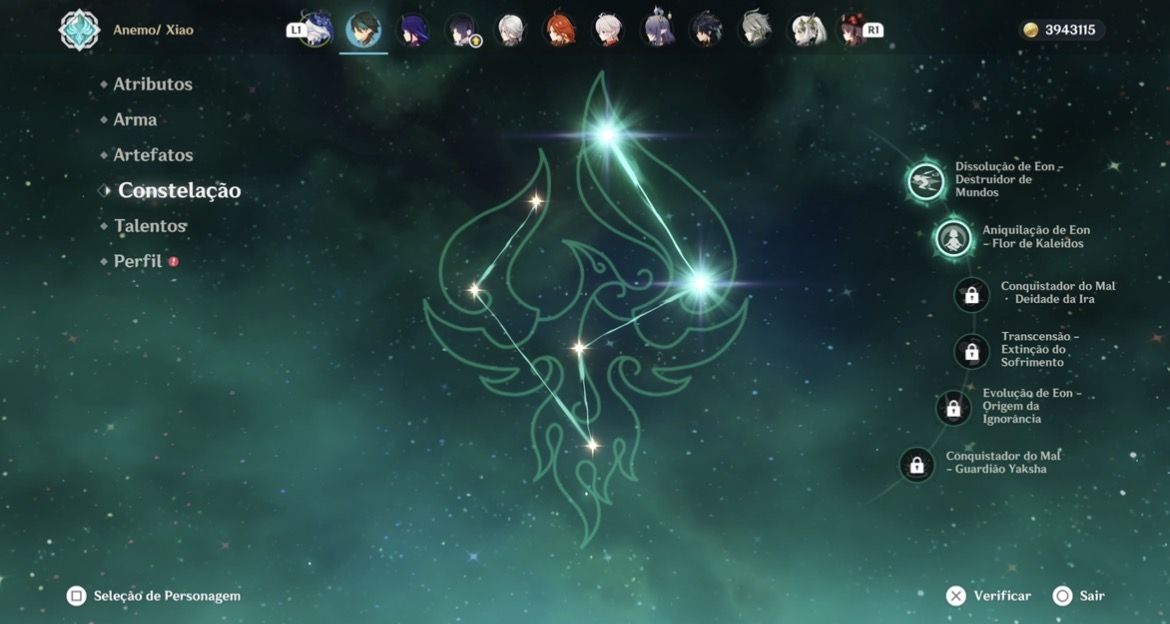Image resolution: width=1170 pixels, height=624 pixels.
Task: Open locked Evolução de Eon – Origem da Ignorância node
Action: pos(954,408)
